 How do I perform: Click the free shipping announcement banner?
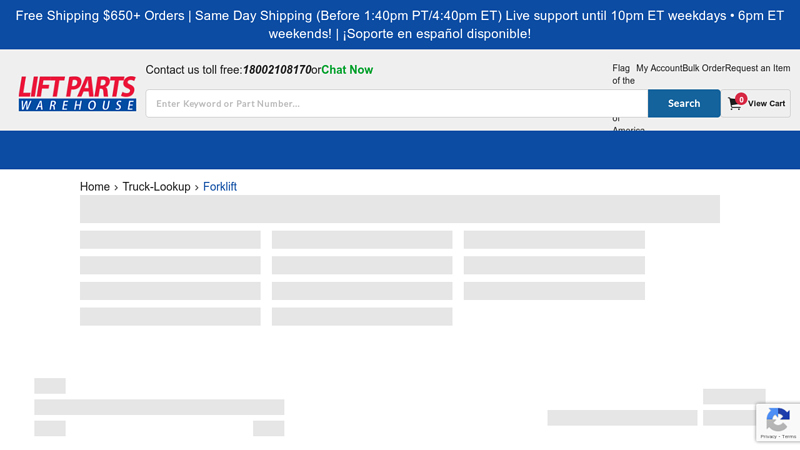(x=400, y=25)
